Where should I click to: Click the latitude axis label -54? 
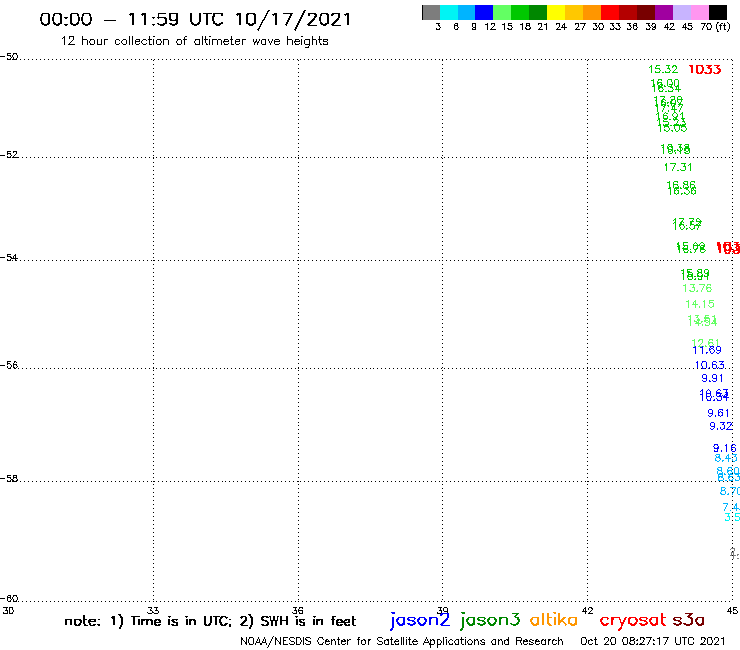(x=9, y=258)
